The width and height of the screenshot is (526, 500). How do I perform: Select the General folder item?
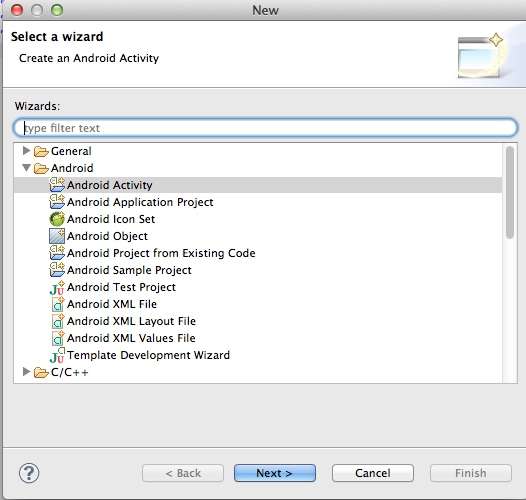click(71, 151)
